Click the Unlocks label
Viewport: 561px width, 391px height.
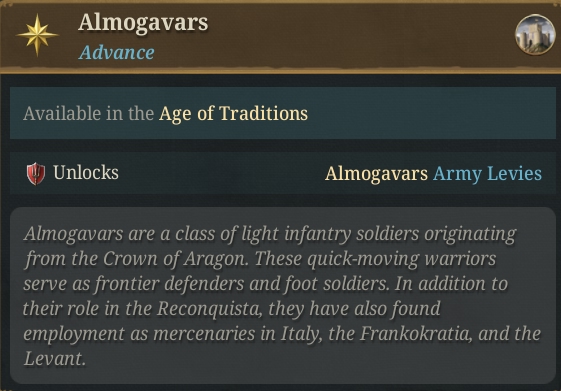coord(86,172)
